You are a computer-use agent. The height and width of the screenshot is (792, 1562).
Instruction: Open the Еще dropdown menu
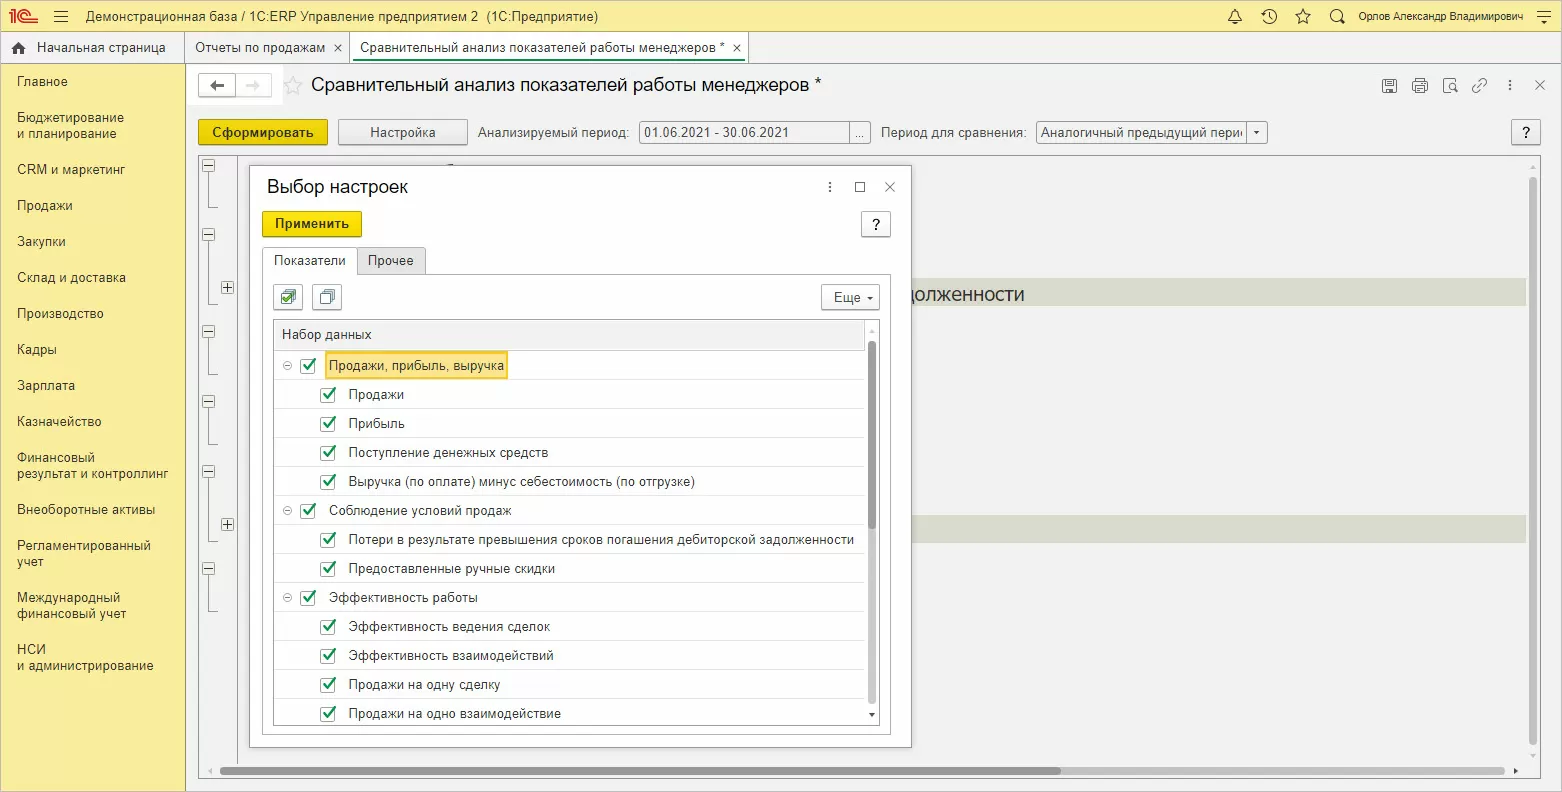(850, 297)
